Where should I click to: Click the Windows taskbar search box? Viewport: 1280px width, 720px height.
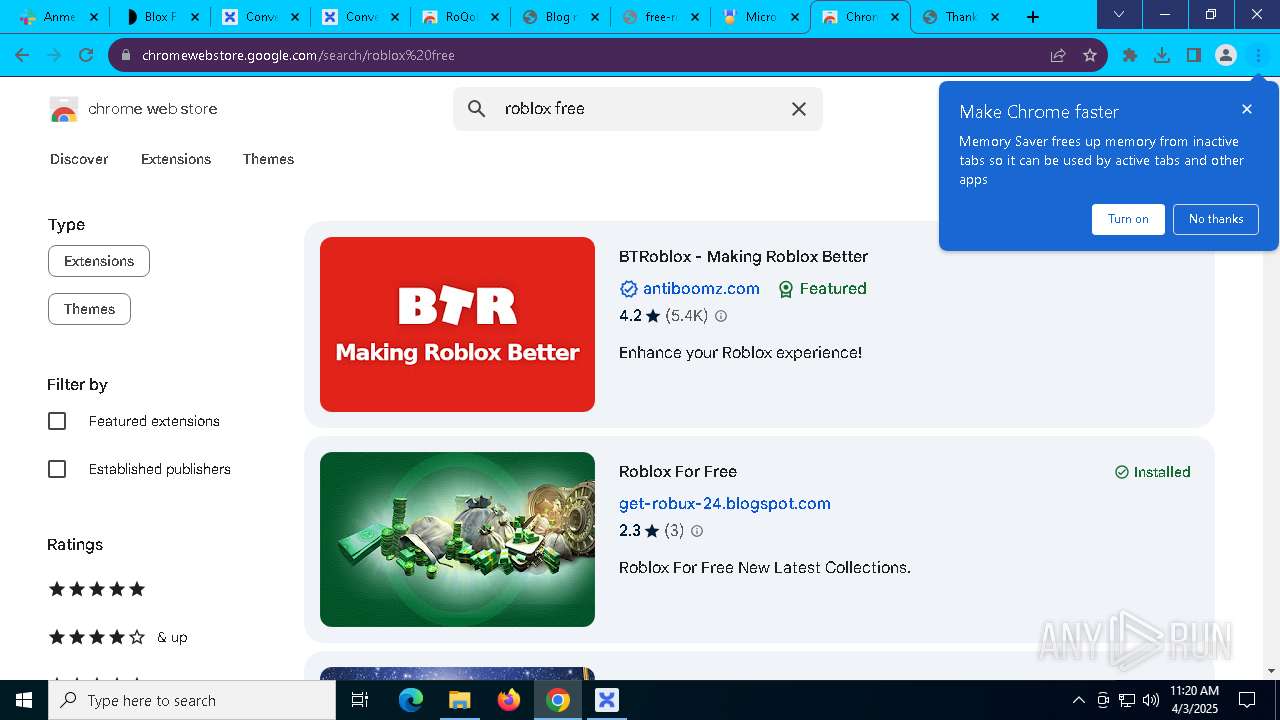[x=192, y=700]
